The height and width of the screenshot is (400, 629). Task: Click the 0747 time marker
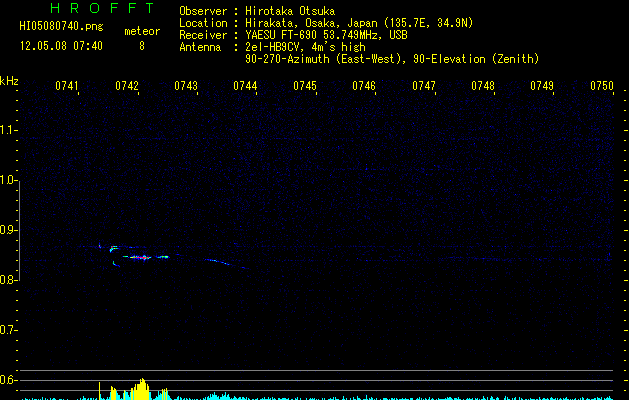pyautogui.click(x=424, y=86)
